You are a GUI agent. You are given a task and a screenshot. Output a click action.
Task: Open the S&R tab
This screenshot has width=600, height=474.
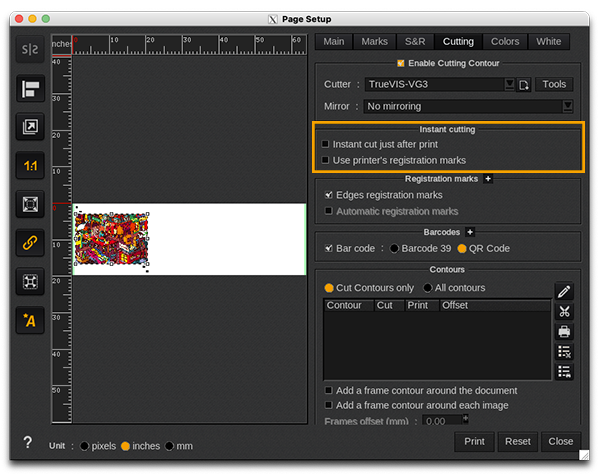coord(414,41)
